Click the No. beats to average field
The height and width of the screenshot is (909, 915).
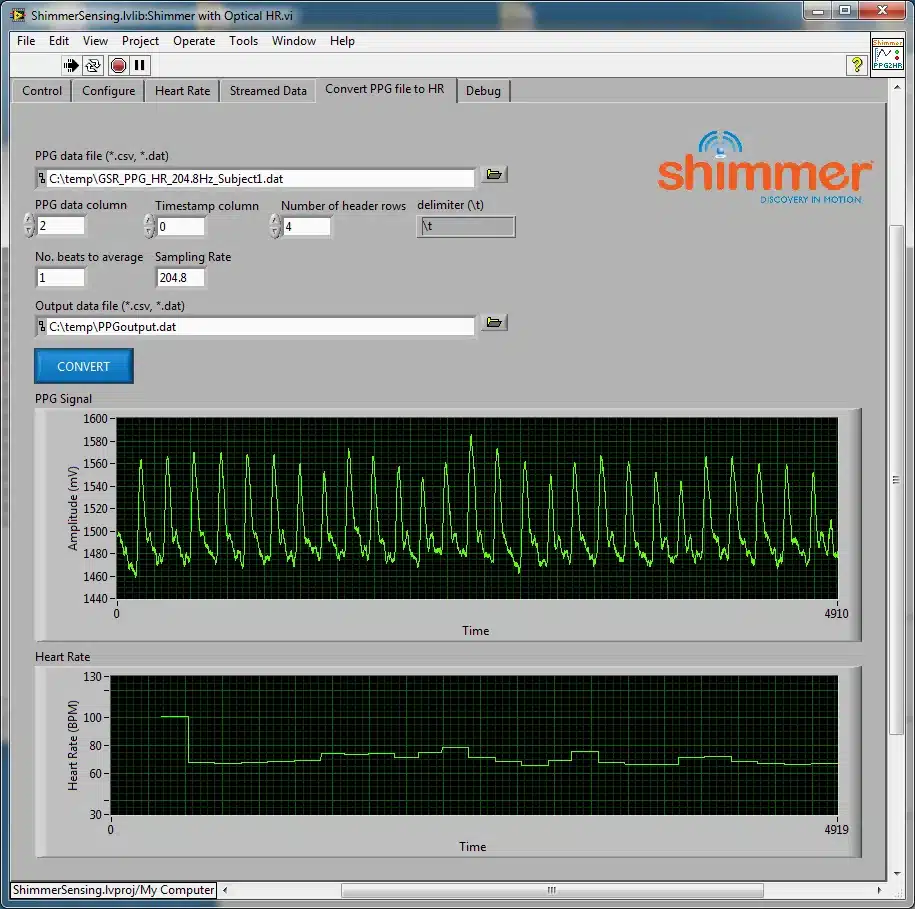click(x=61, y=278)
